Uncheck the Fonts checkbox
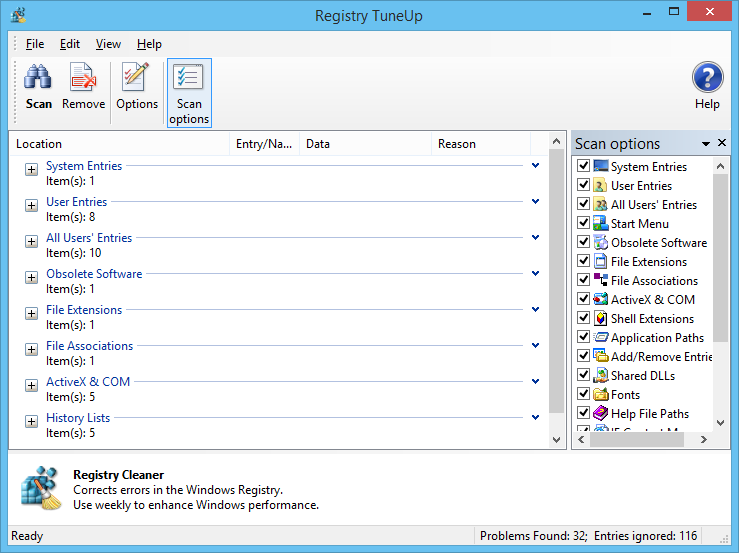Screen dimensions: 739x553 click(583, 394)
